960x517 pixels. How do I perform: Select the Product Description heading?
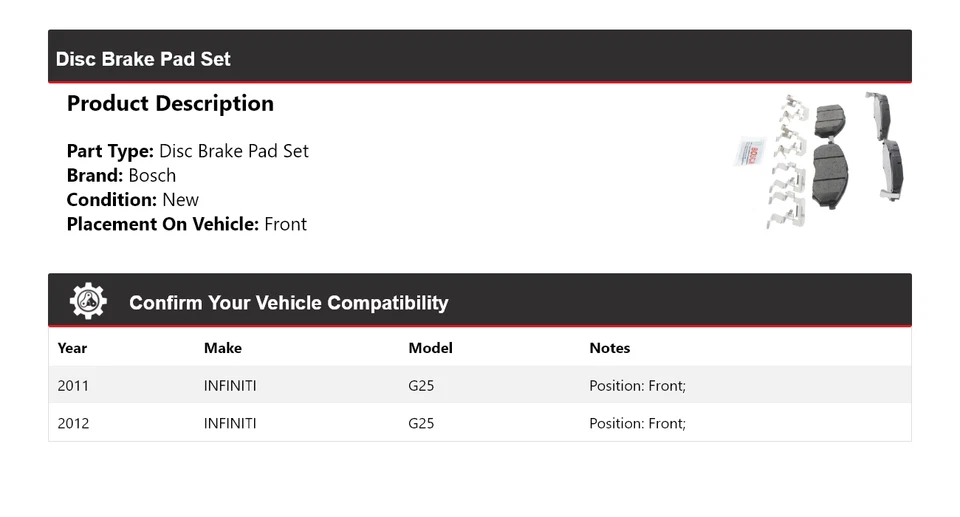[170, 104]
